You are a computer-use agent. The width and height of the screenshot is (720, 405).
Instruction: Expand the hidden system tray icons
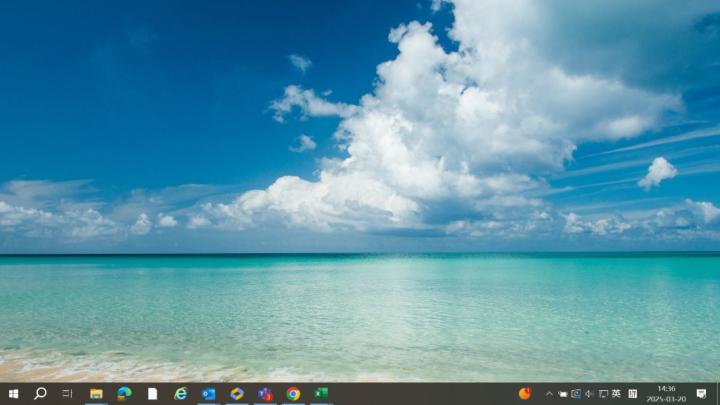[549, 394]
